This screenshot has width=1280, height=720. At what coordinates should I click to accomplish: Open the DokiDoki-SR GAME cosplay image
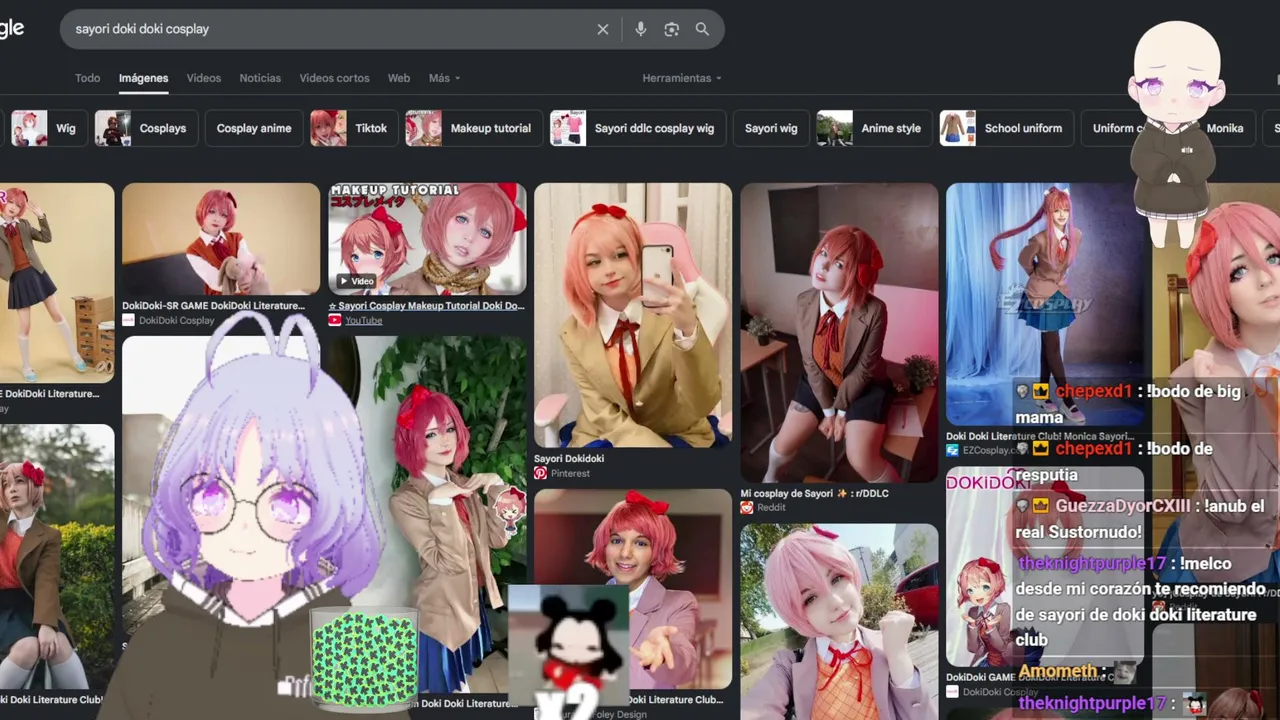(x=221, y=239)
